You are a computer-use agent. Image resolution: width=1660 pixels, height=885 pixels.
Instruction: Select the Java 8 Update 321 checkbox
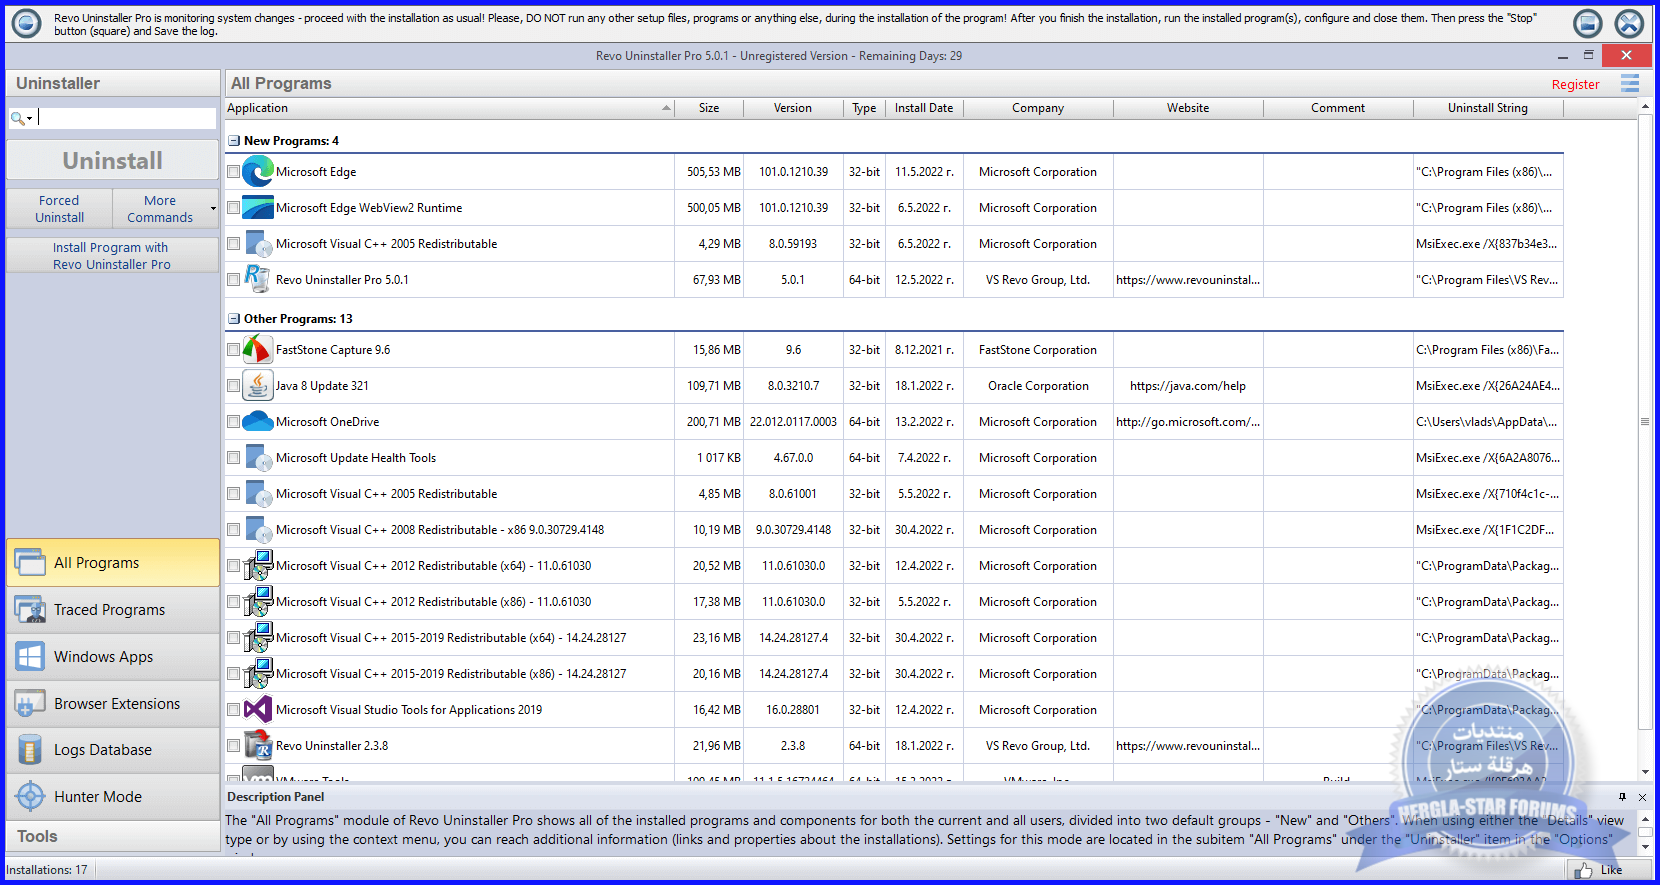click(x=234, y=386)
